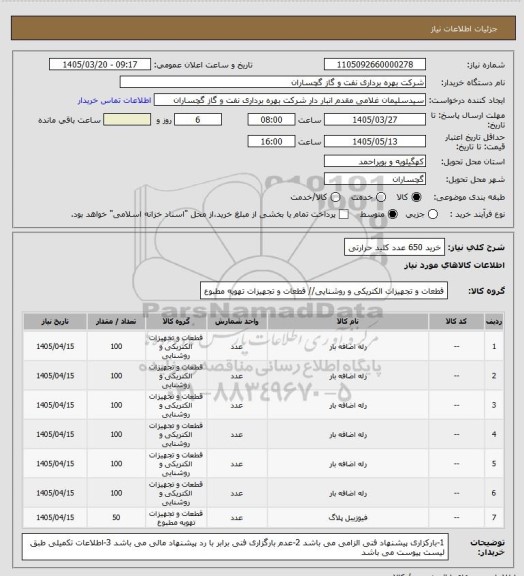
Task: Click the کد کالا column header
Action: (x=456, y=321)
